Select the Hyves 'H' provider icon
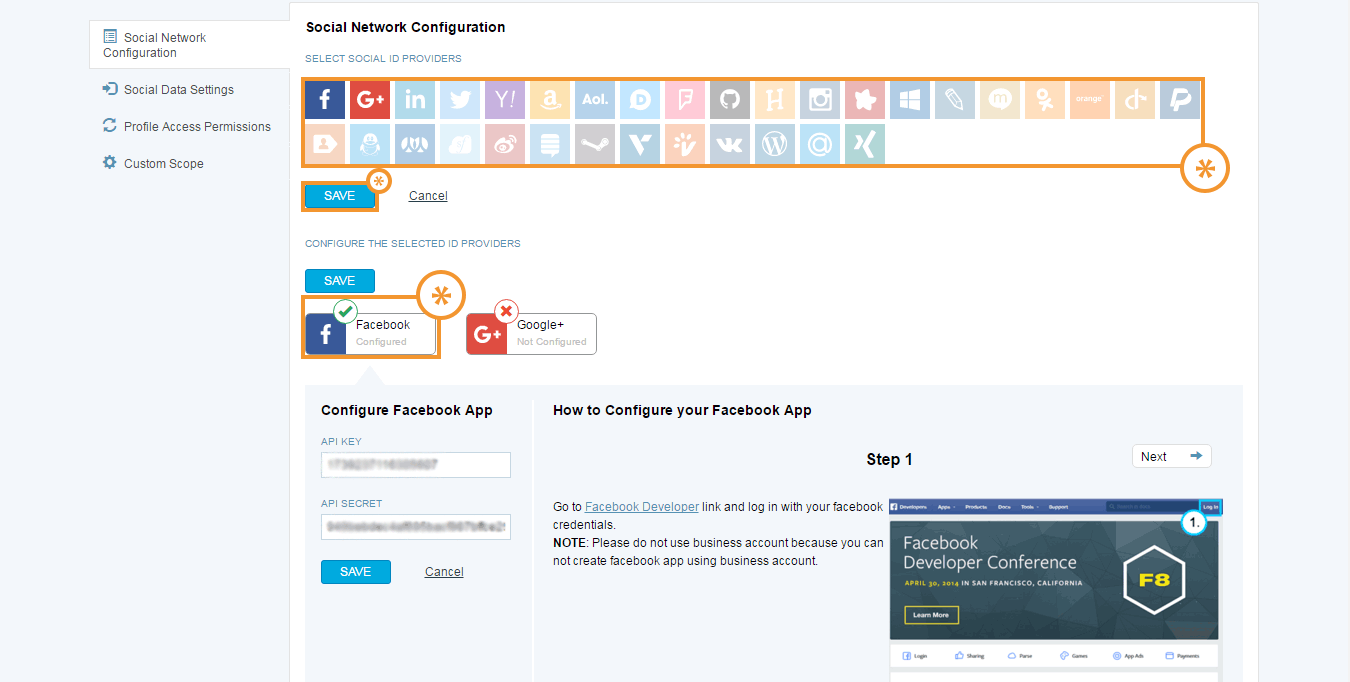 click(x=775, y=100)
